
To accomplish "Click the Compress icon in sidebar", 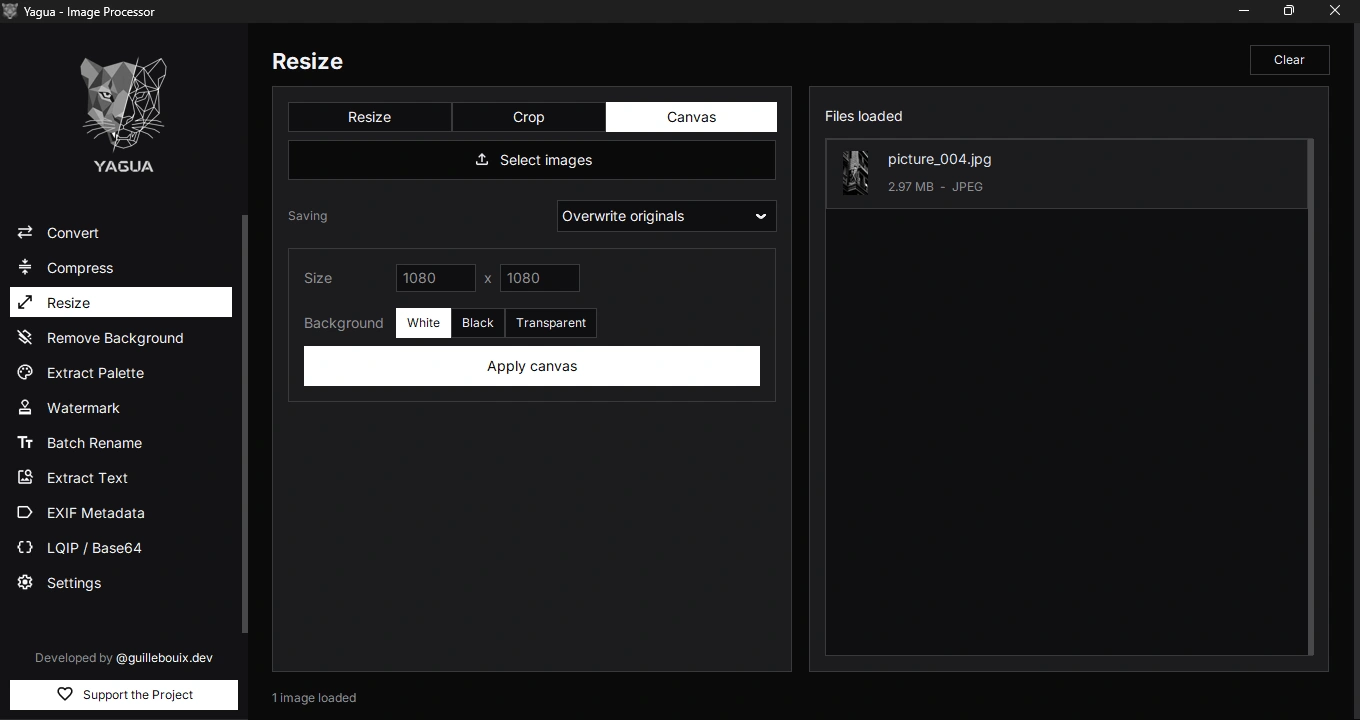I will coord(25,267).
